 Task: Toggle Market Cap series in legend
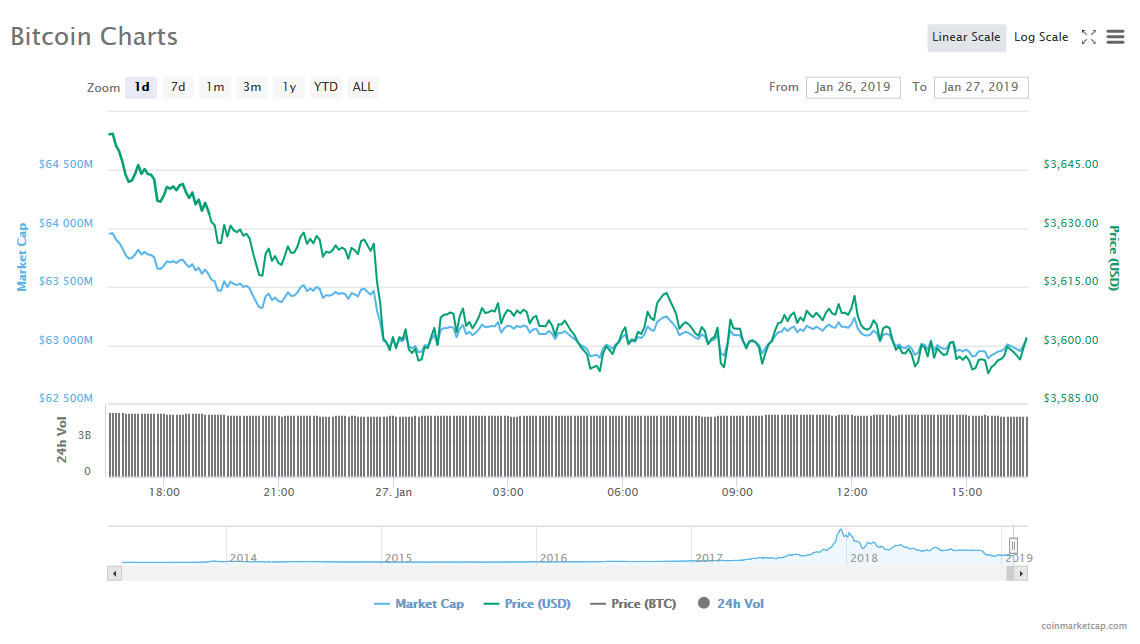pyautogui.click(x=419, y=604)
